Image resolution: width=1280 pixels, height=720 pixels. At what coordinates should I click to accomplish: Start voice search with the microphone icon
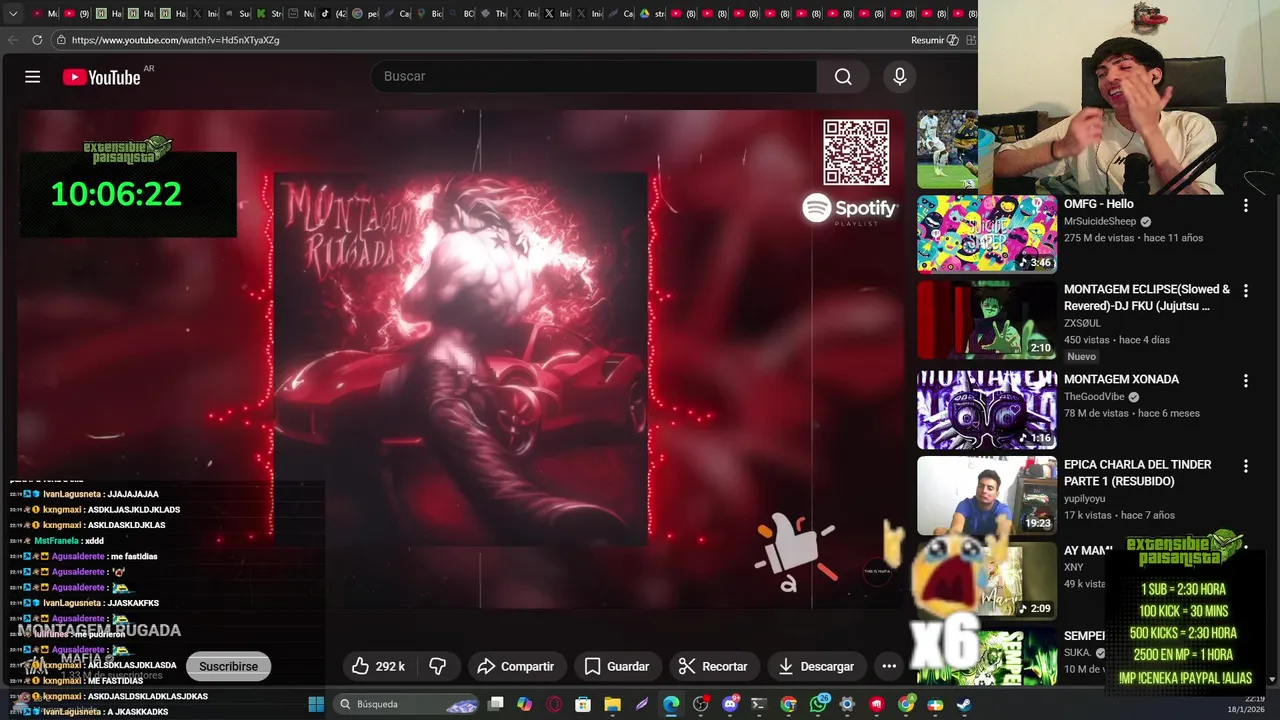pyautogui.click(x=899, y=76)
